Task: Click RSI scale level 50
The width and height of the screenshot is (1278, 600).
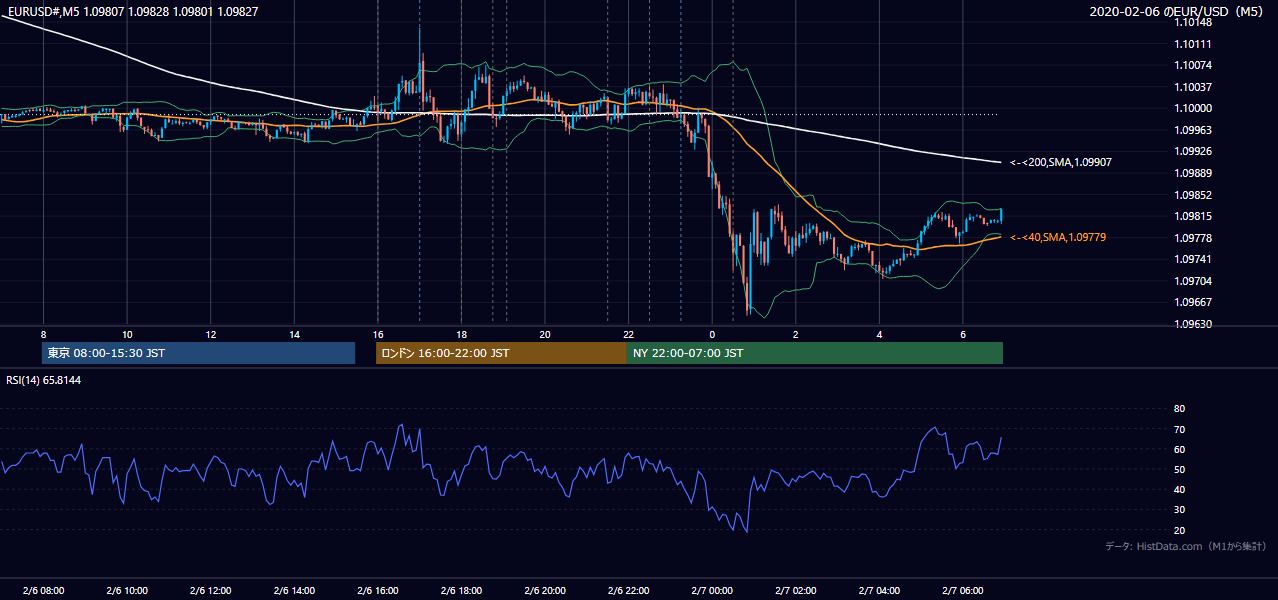Action: pos(1180,469)
